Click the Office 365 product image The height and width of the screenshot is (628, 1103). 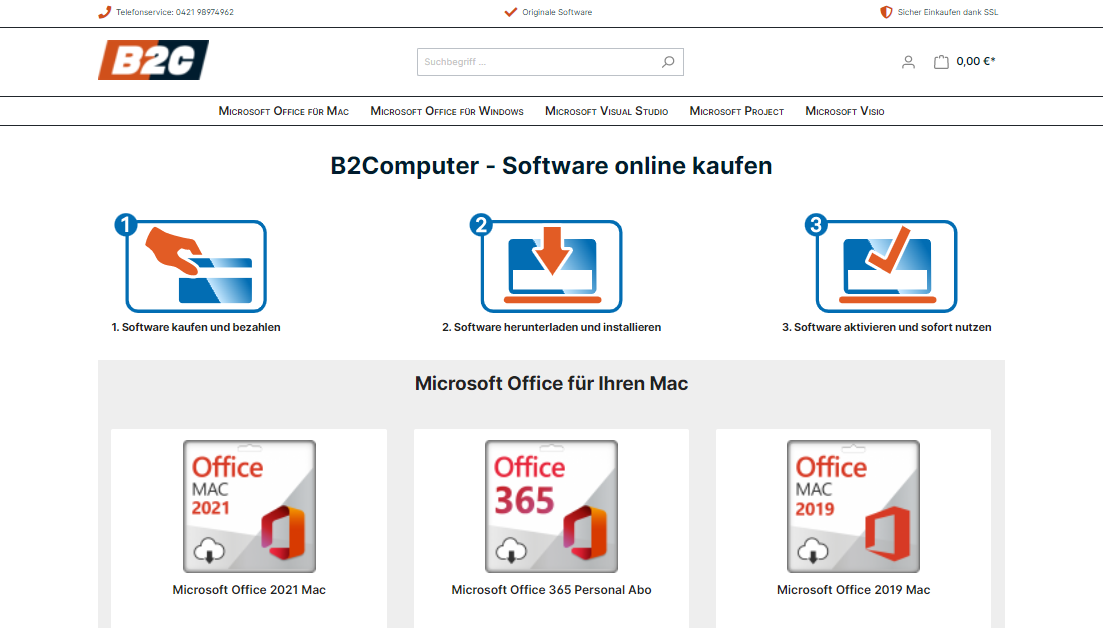552,506
